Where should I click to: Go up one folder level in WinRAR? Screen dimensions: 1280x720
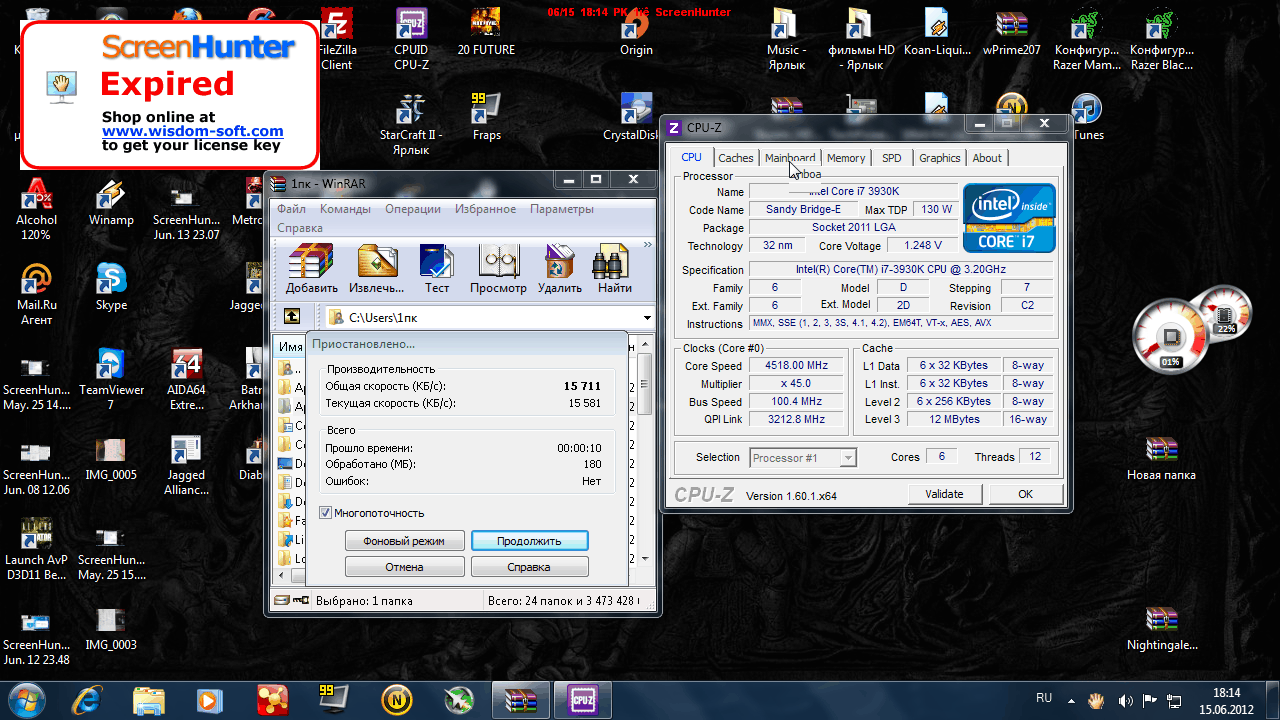coord(291,317)
